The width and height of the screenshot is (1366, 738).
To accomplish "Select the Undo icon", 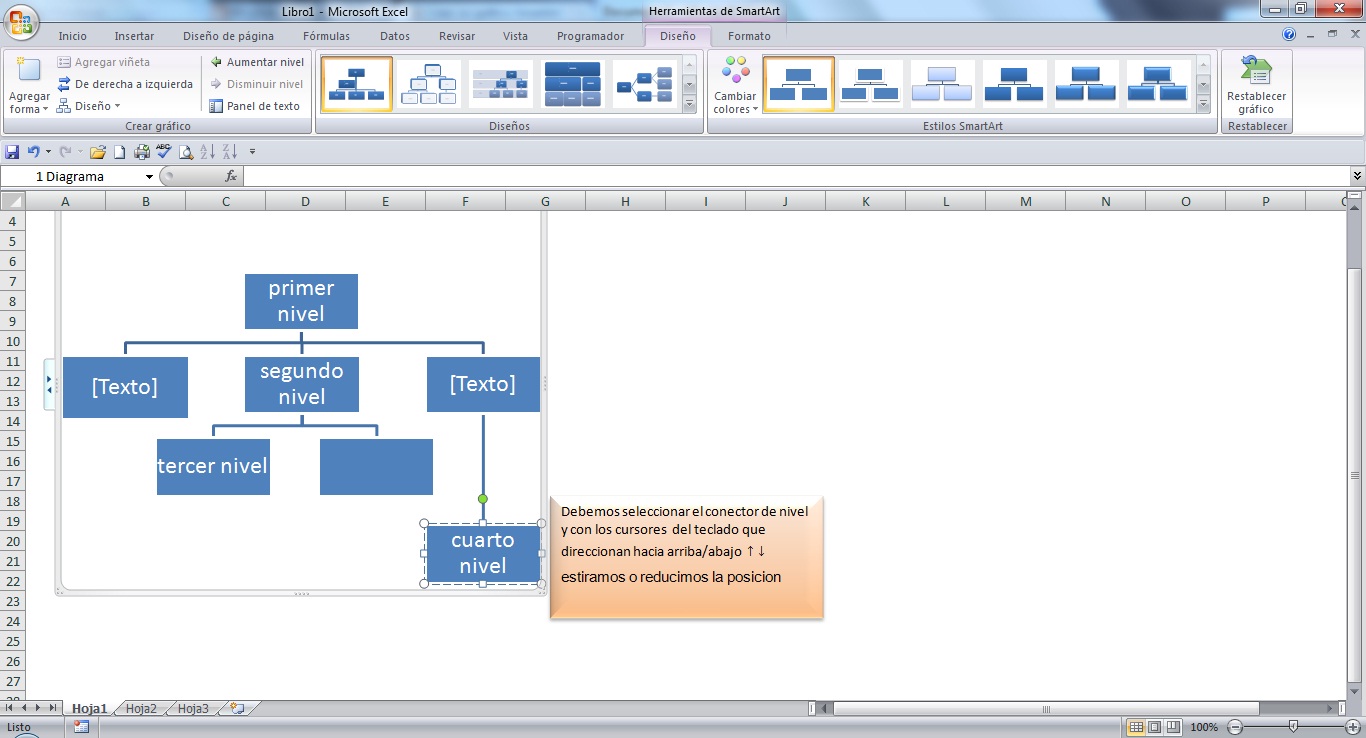I will [x=34, y=152].
